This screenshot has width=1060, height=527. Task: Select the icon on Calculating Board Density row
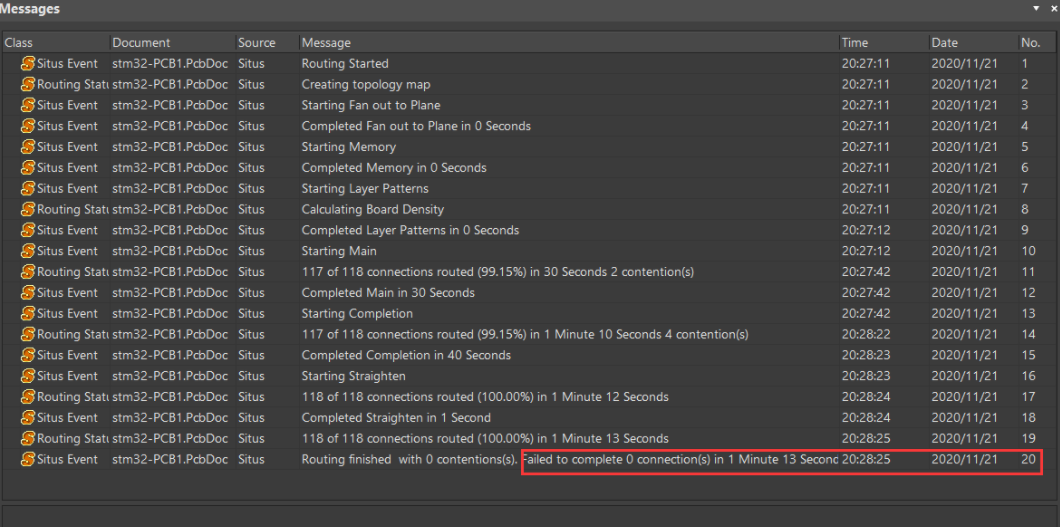(28, 209)
